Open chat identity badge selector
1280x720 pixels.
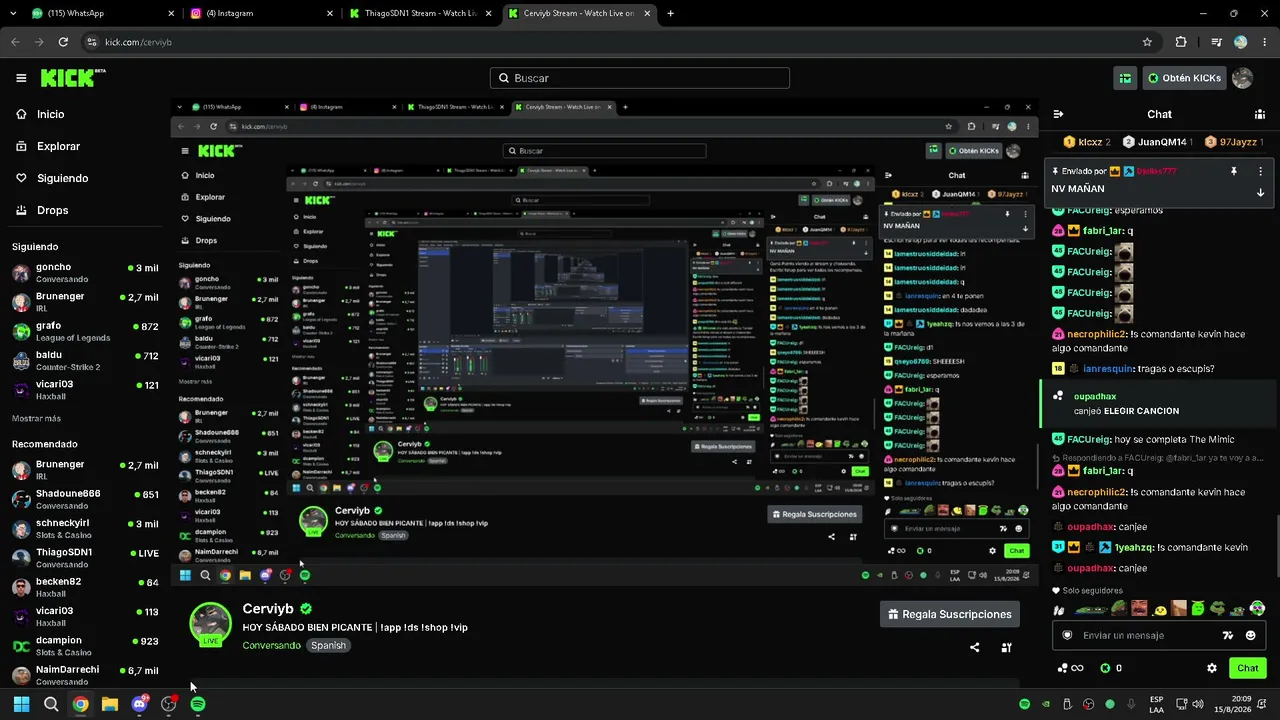(1067, 635)
